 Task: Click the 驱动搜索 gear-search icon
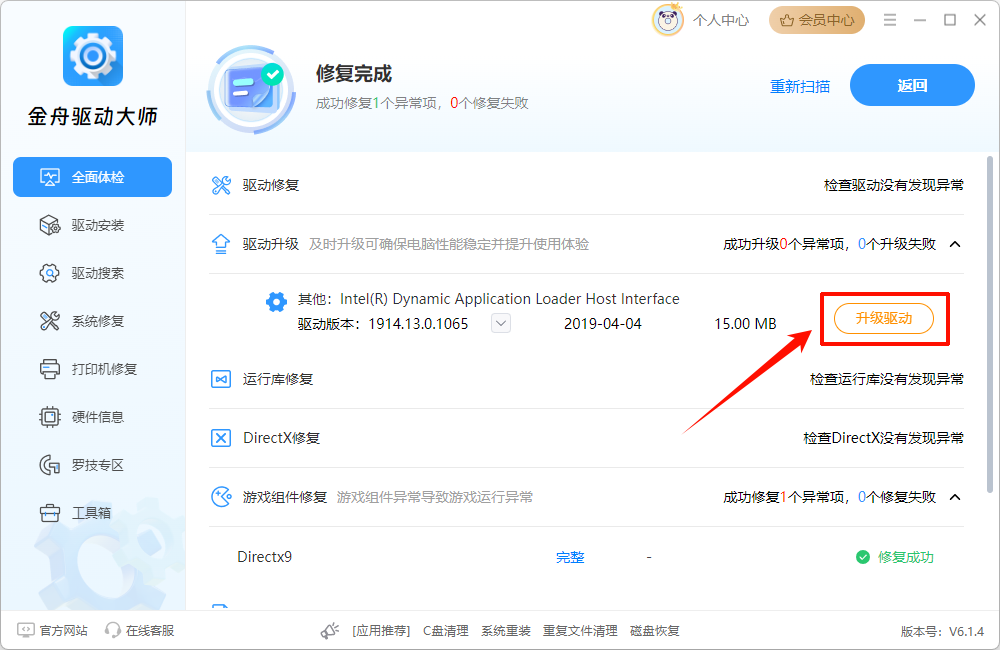click(50, 273)
